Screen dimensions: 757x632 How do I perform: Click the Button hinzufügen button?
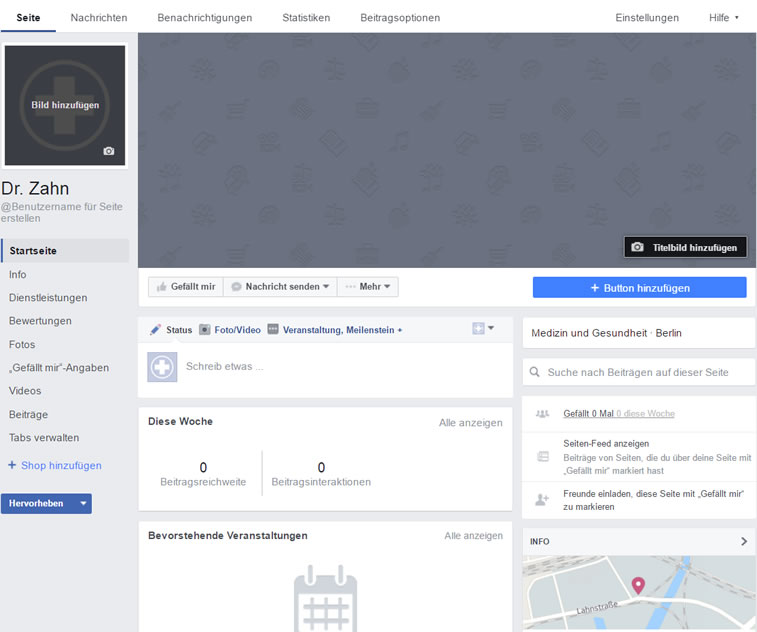point(639,287)
